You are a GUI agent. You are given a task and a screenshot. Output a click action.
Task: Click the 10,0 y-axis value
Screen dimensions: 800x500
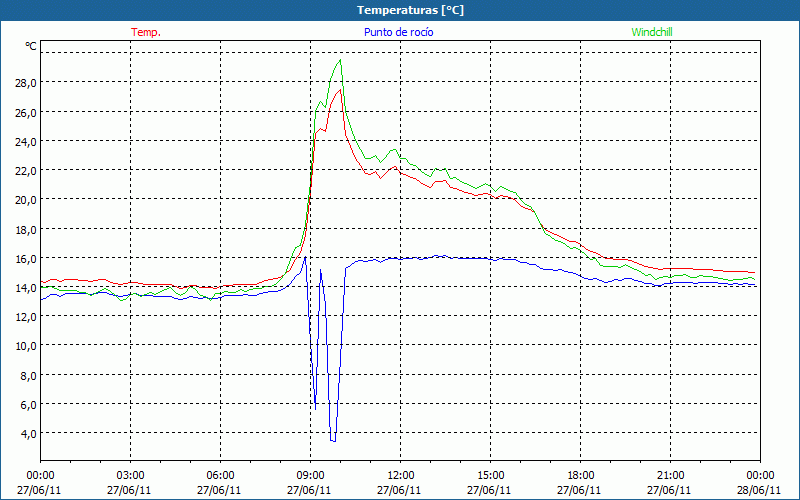pyautogui.click(x=26, y=346)
